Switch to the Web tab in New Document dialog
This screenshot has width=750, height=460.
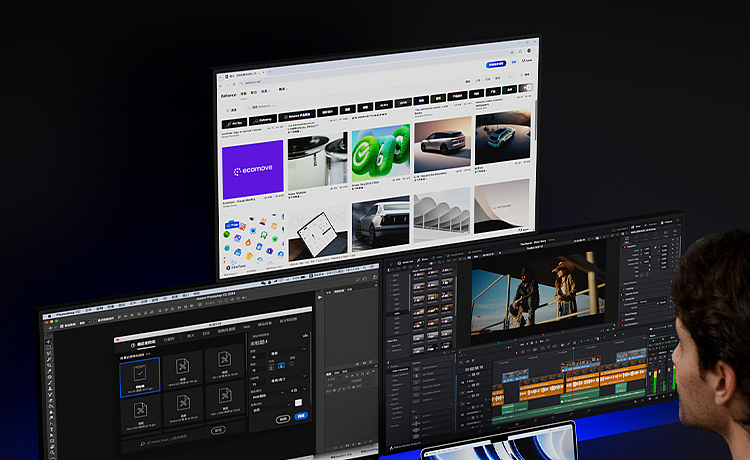pos(247,327)
